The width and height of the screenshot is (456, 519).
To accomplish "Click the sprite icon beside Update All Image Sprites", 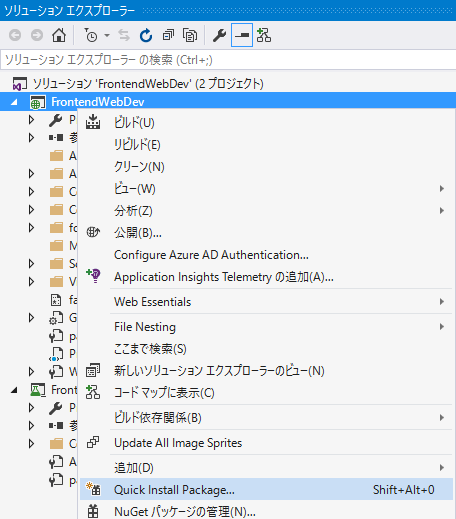I will [93, 442].
